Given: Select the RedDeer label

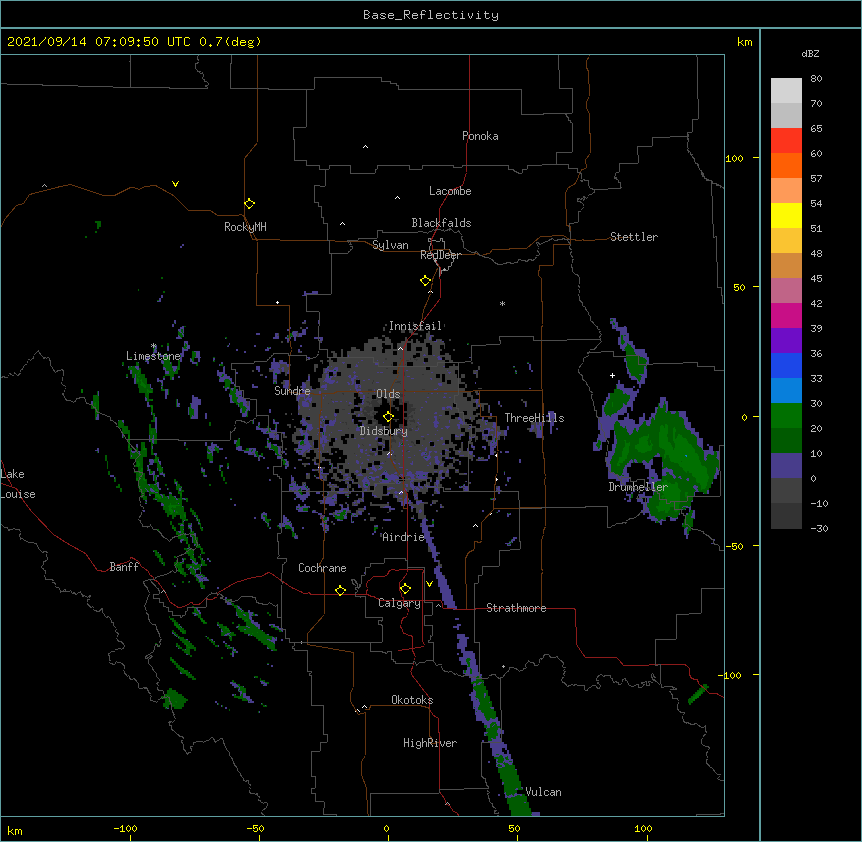Looking at the screenshot, I should click(440, 255).
